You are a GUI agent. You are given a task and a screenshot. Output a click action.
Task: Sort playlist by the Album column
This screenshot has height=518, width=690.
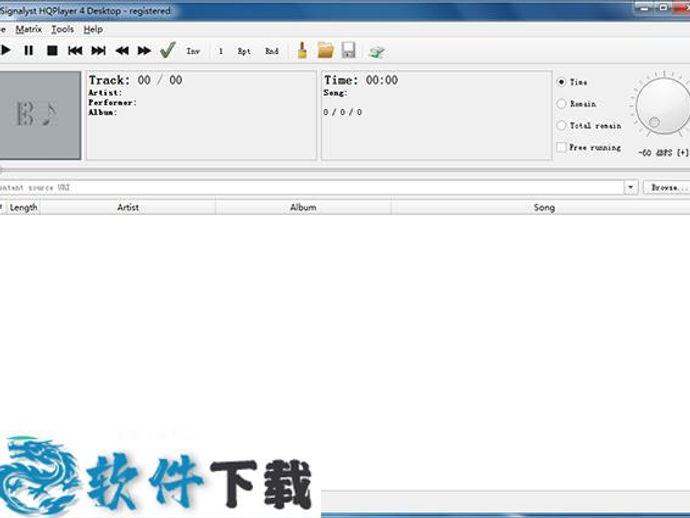click(x=303, y=207)
